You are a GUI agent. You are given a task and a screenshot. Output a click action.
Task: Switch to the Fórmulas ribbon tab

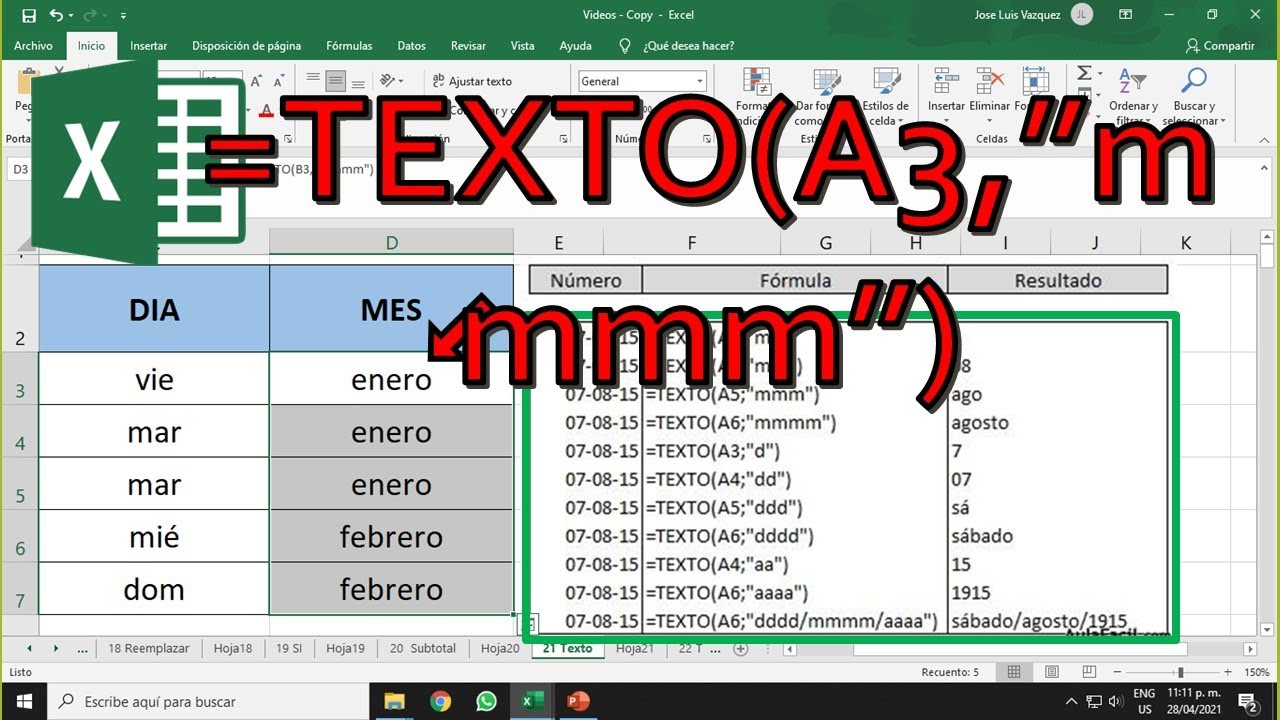(349, 46)
